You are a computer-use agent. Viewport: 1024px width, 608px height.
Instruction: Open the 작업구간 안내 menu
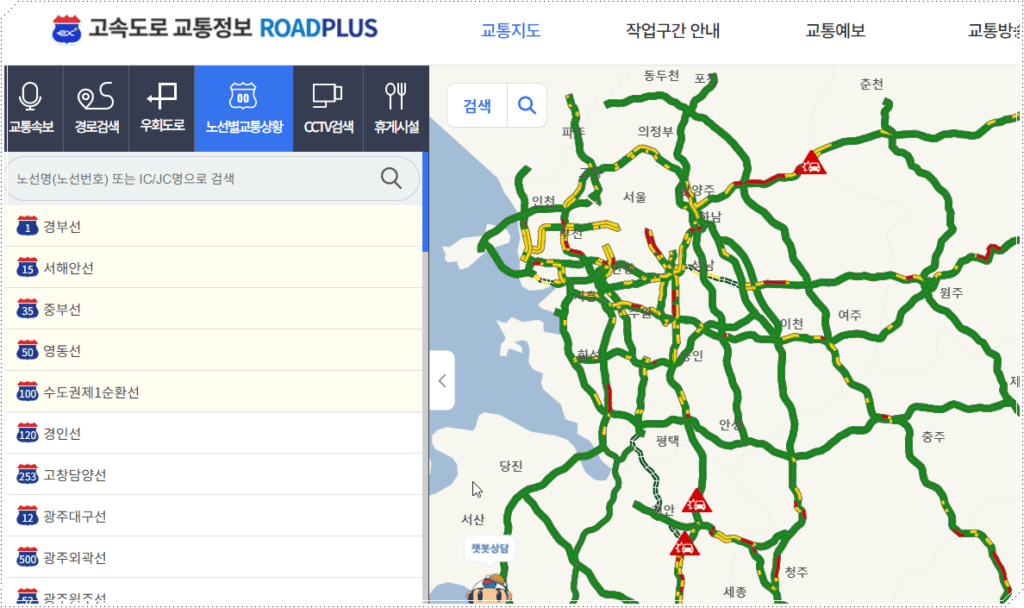pos(671,31)
